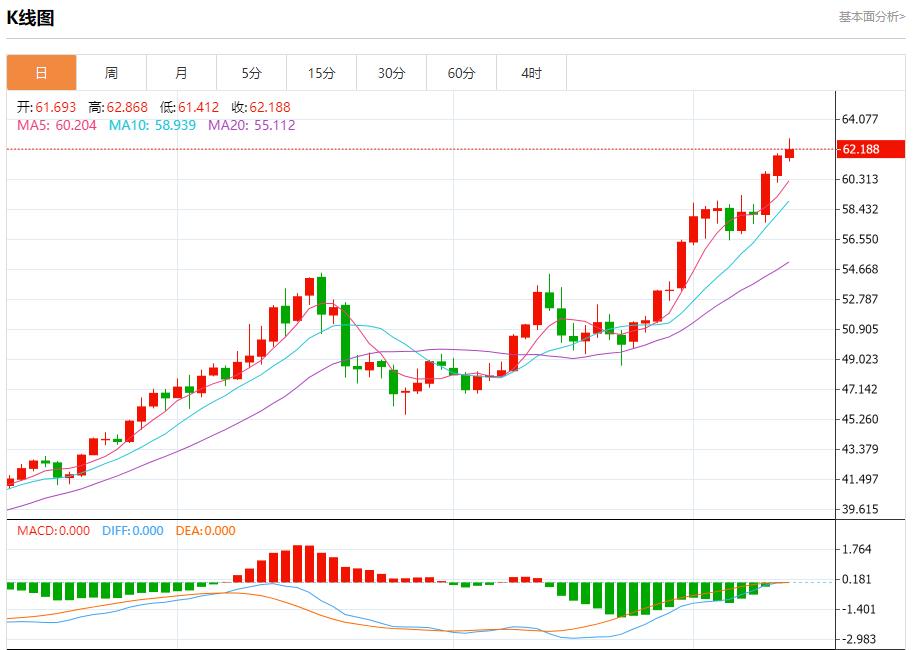Select the 60分 interval tab
Screen dimensions: 913x650
[x=461, y=73]
